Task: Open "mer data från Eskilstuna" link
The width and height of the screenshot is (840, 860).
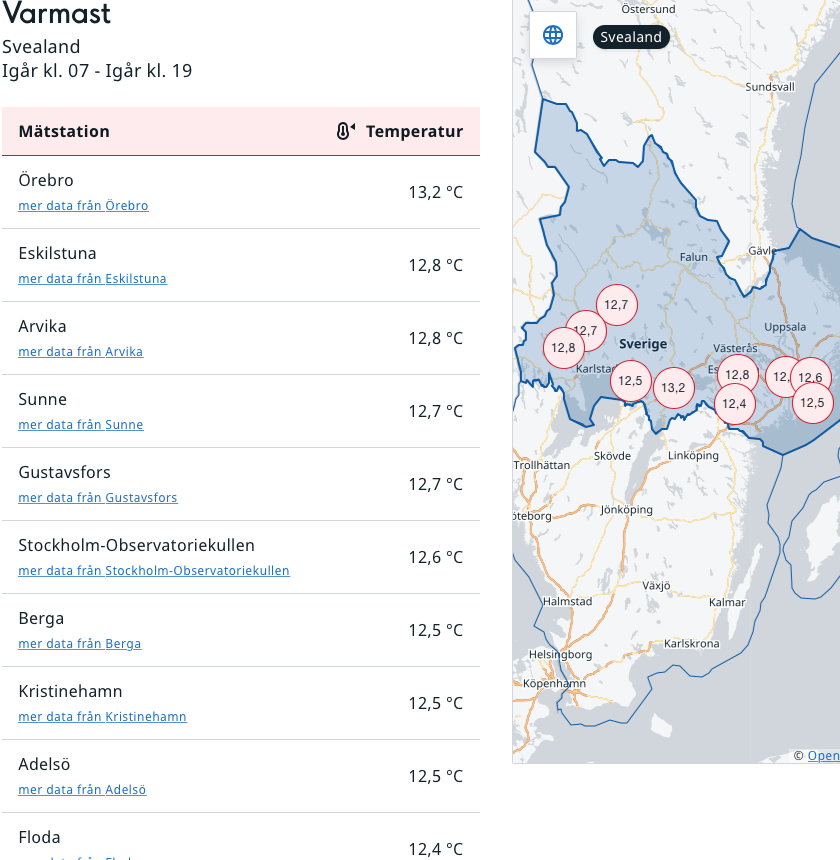Action: click(x=92, y=279)
